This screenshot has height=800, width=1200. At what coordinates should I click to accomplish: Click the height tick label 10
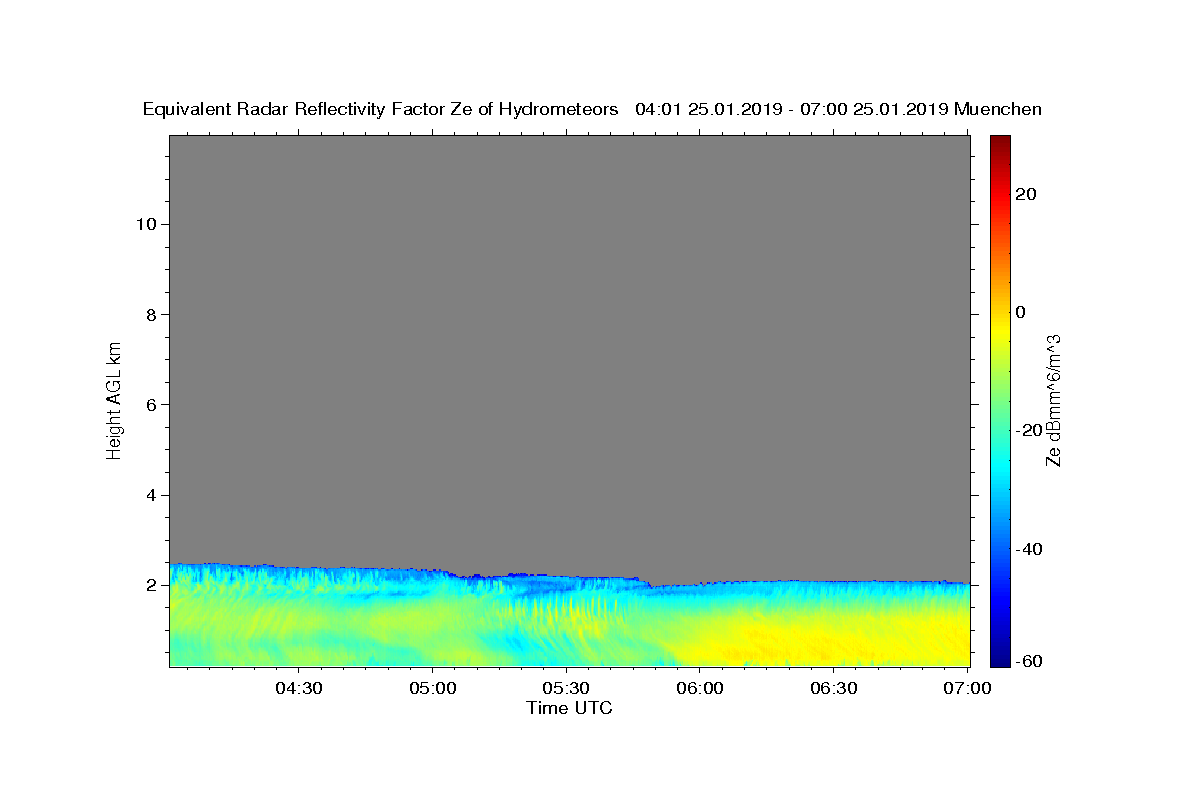click(x=145, y=224)
